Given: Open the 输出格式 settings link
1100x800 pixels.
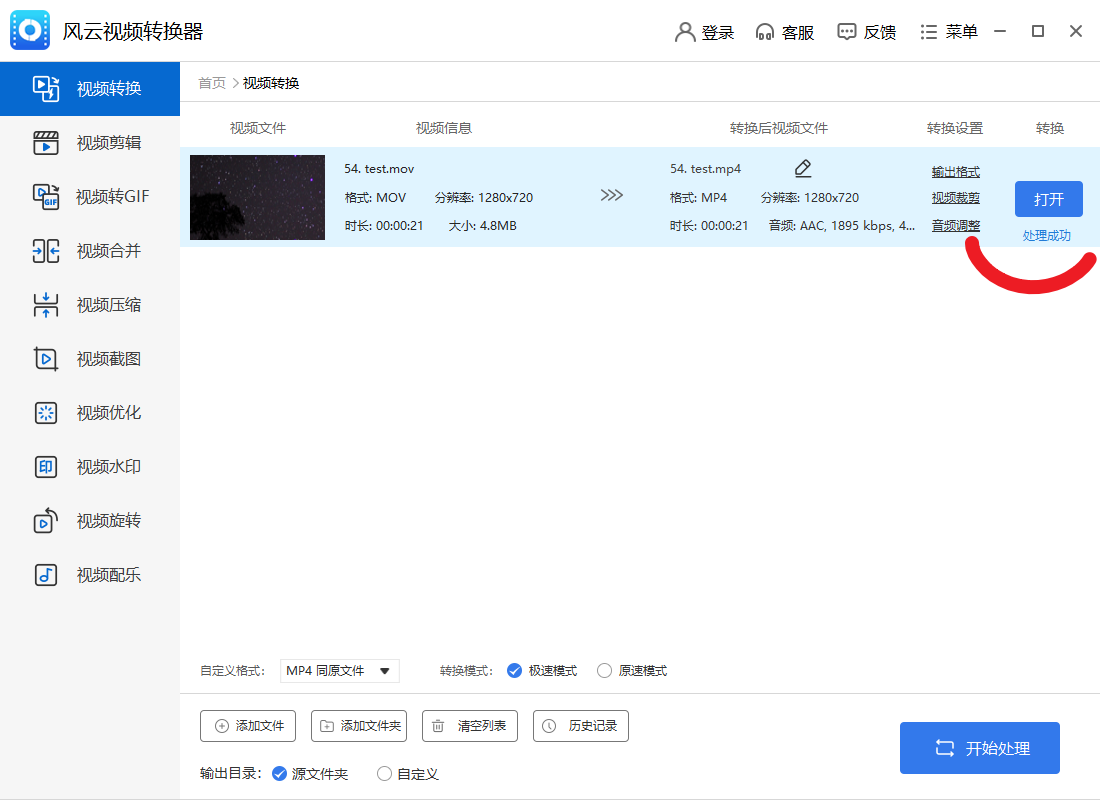Looking at the screenshot, I should coord(955,172).
